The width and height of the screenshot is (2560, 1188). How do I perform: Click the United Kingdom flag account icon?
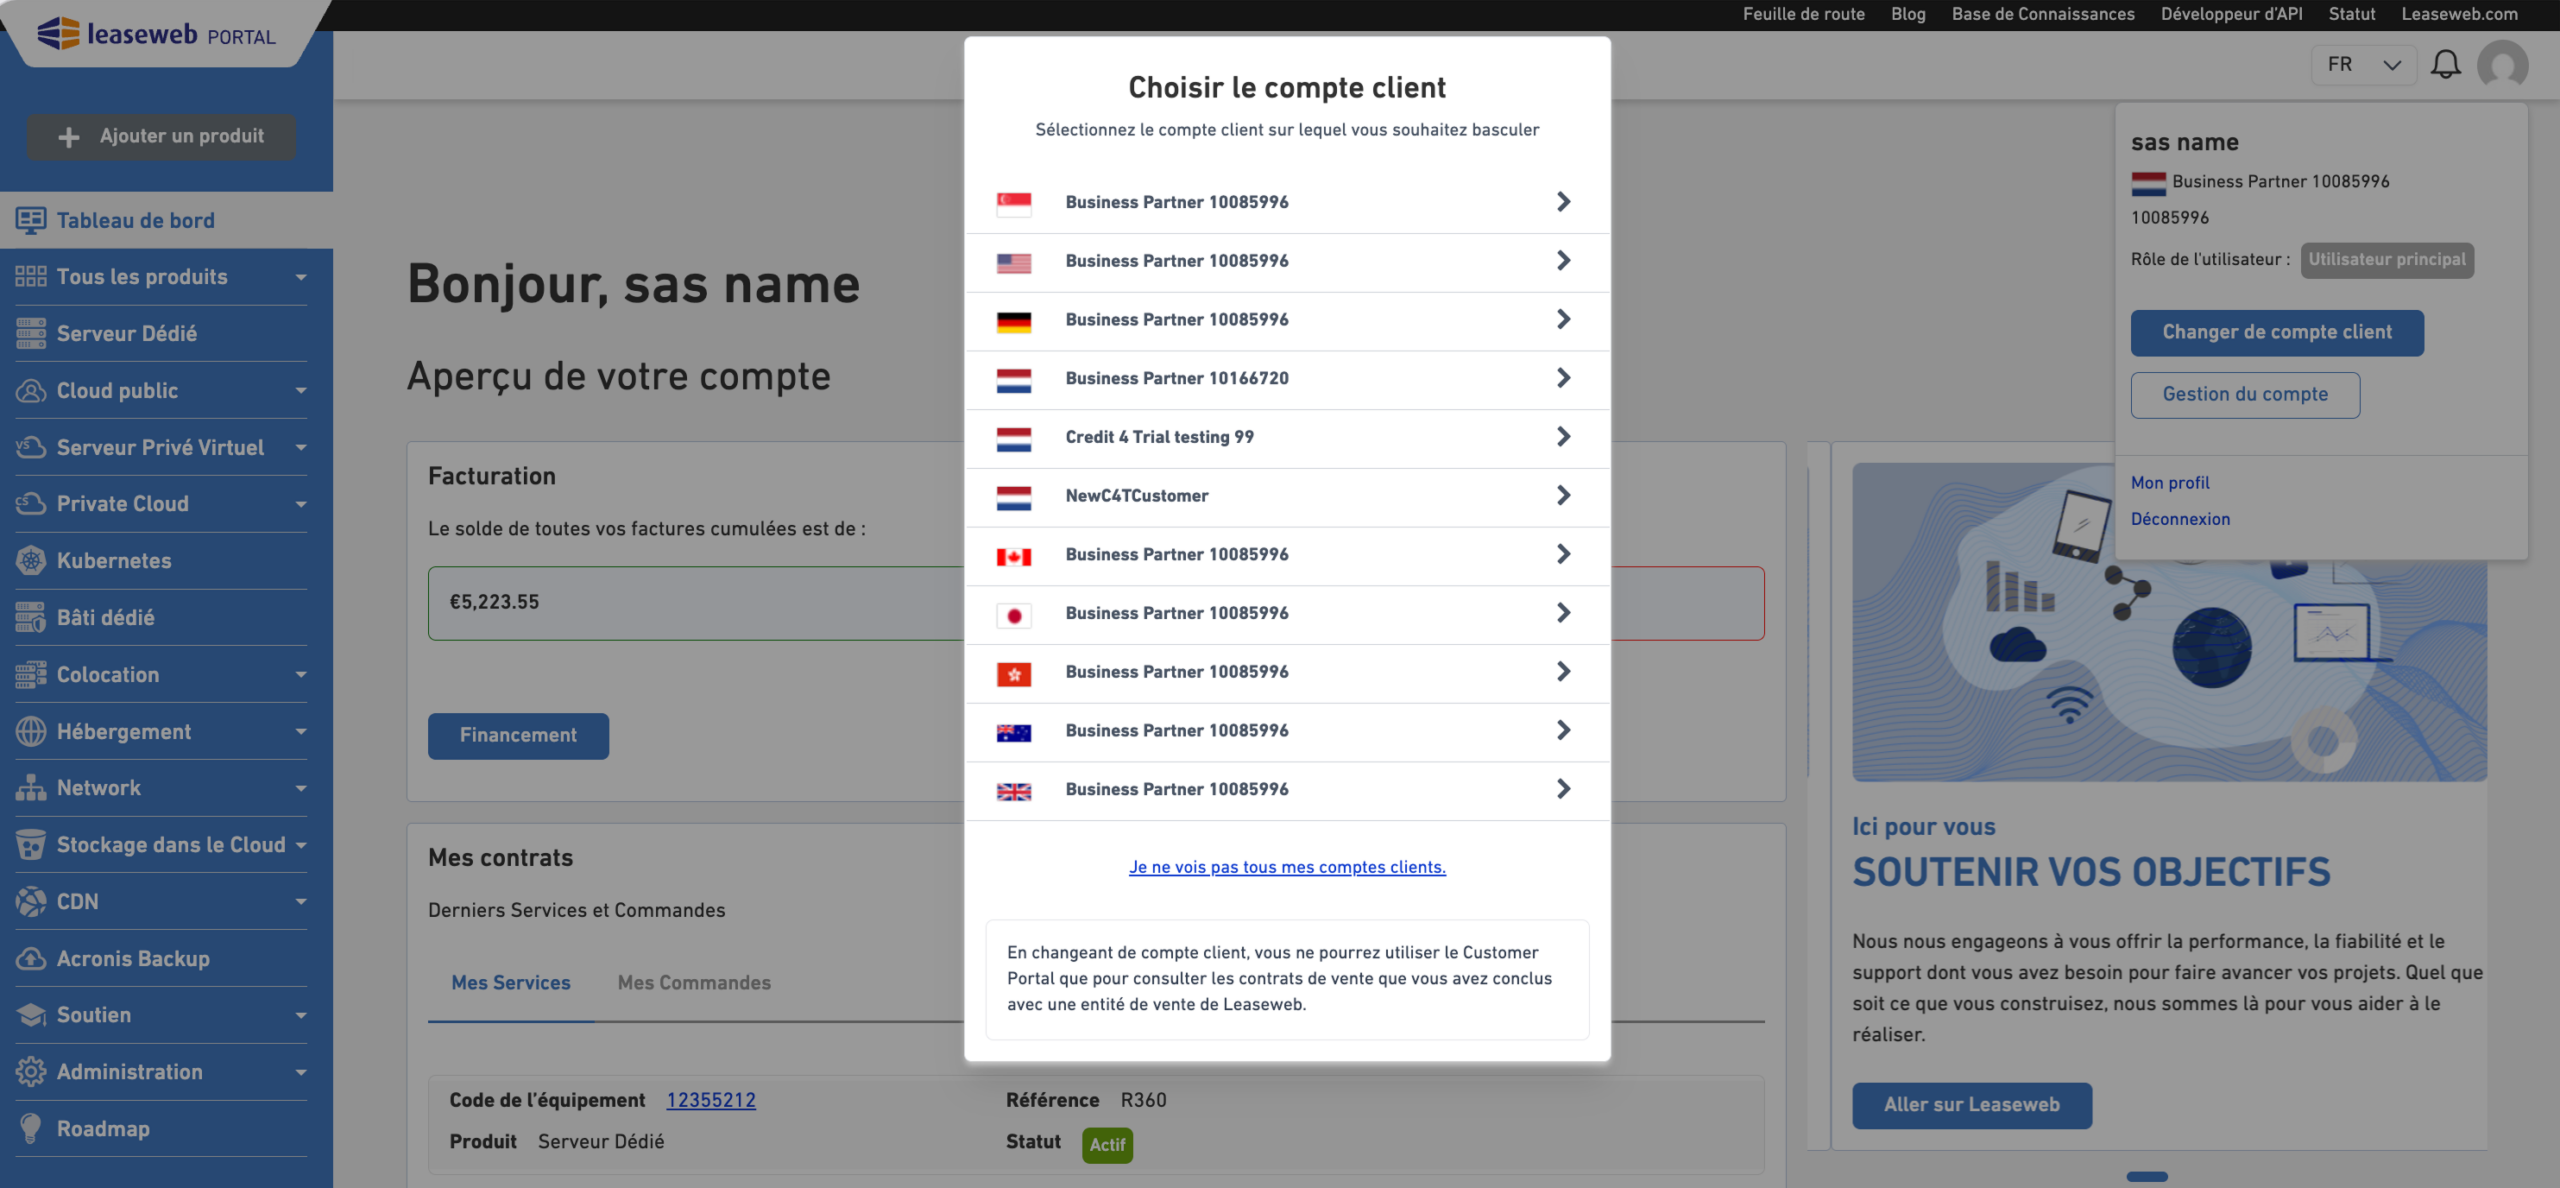1013,791
